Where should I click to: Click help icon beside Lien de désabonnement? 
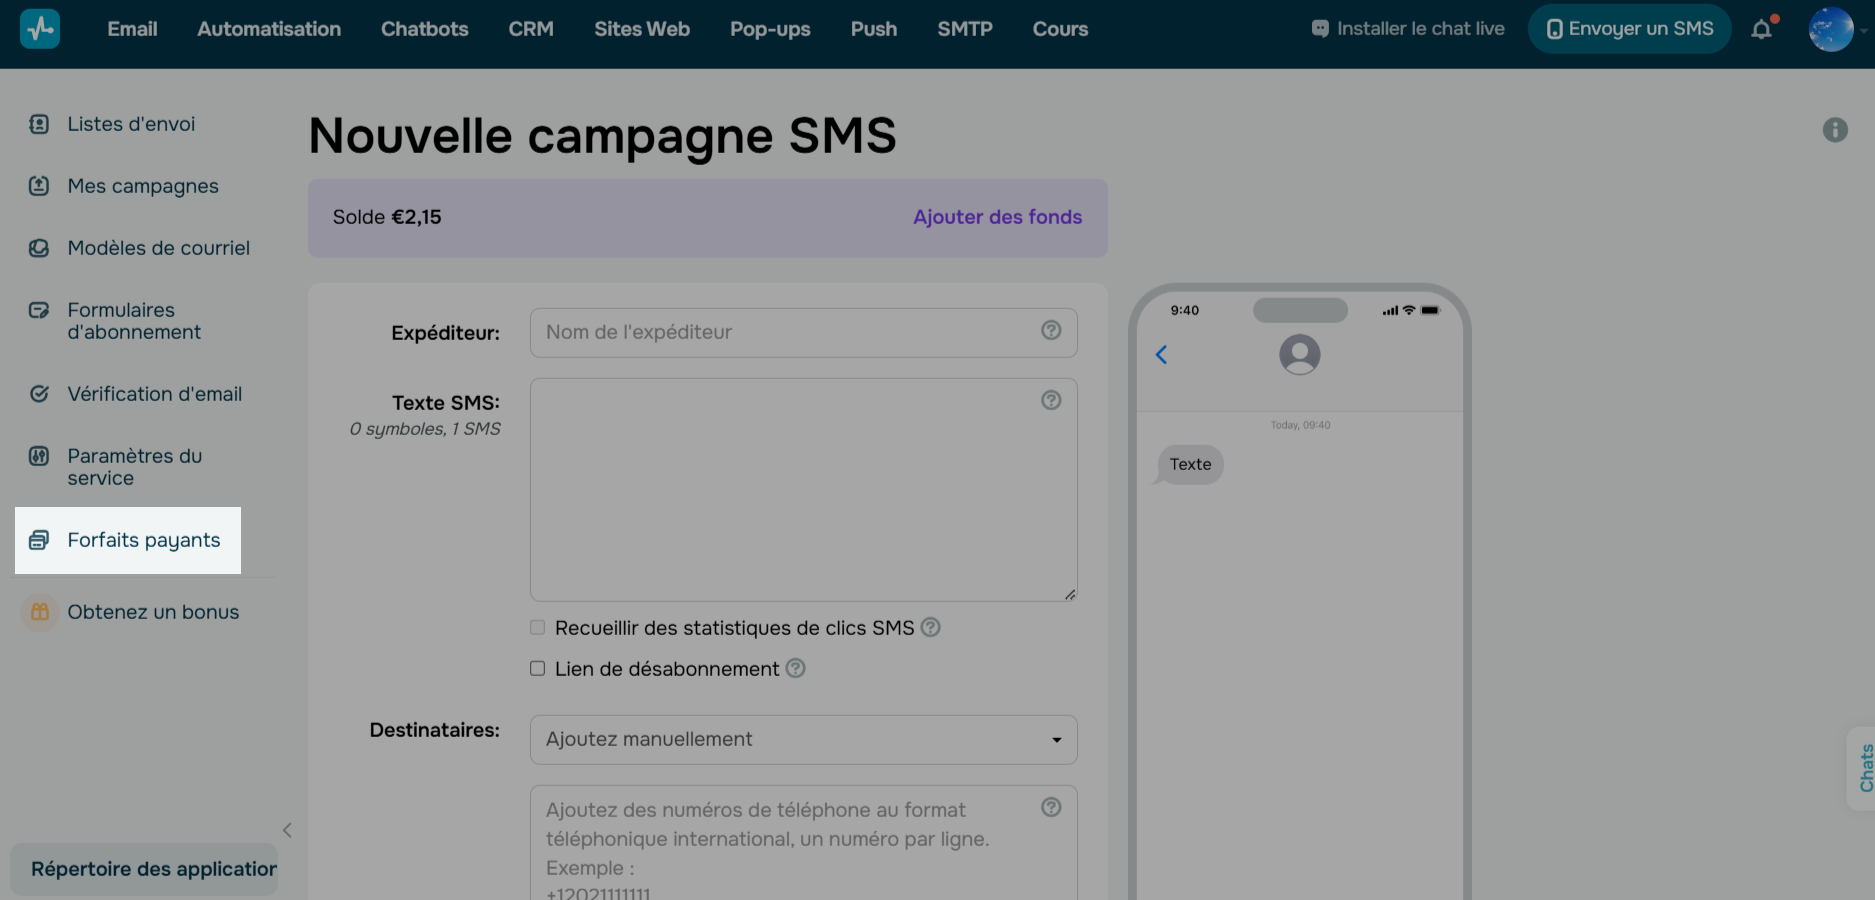pyautogui.click(x=796, y=668)
